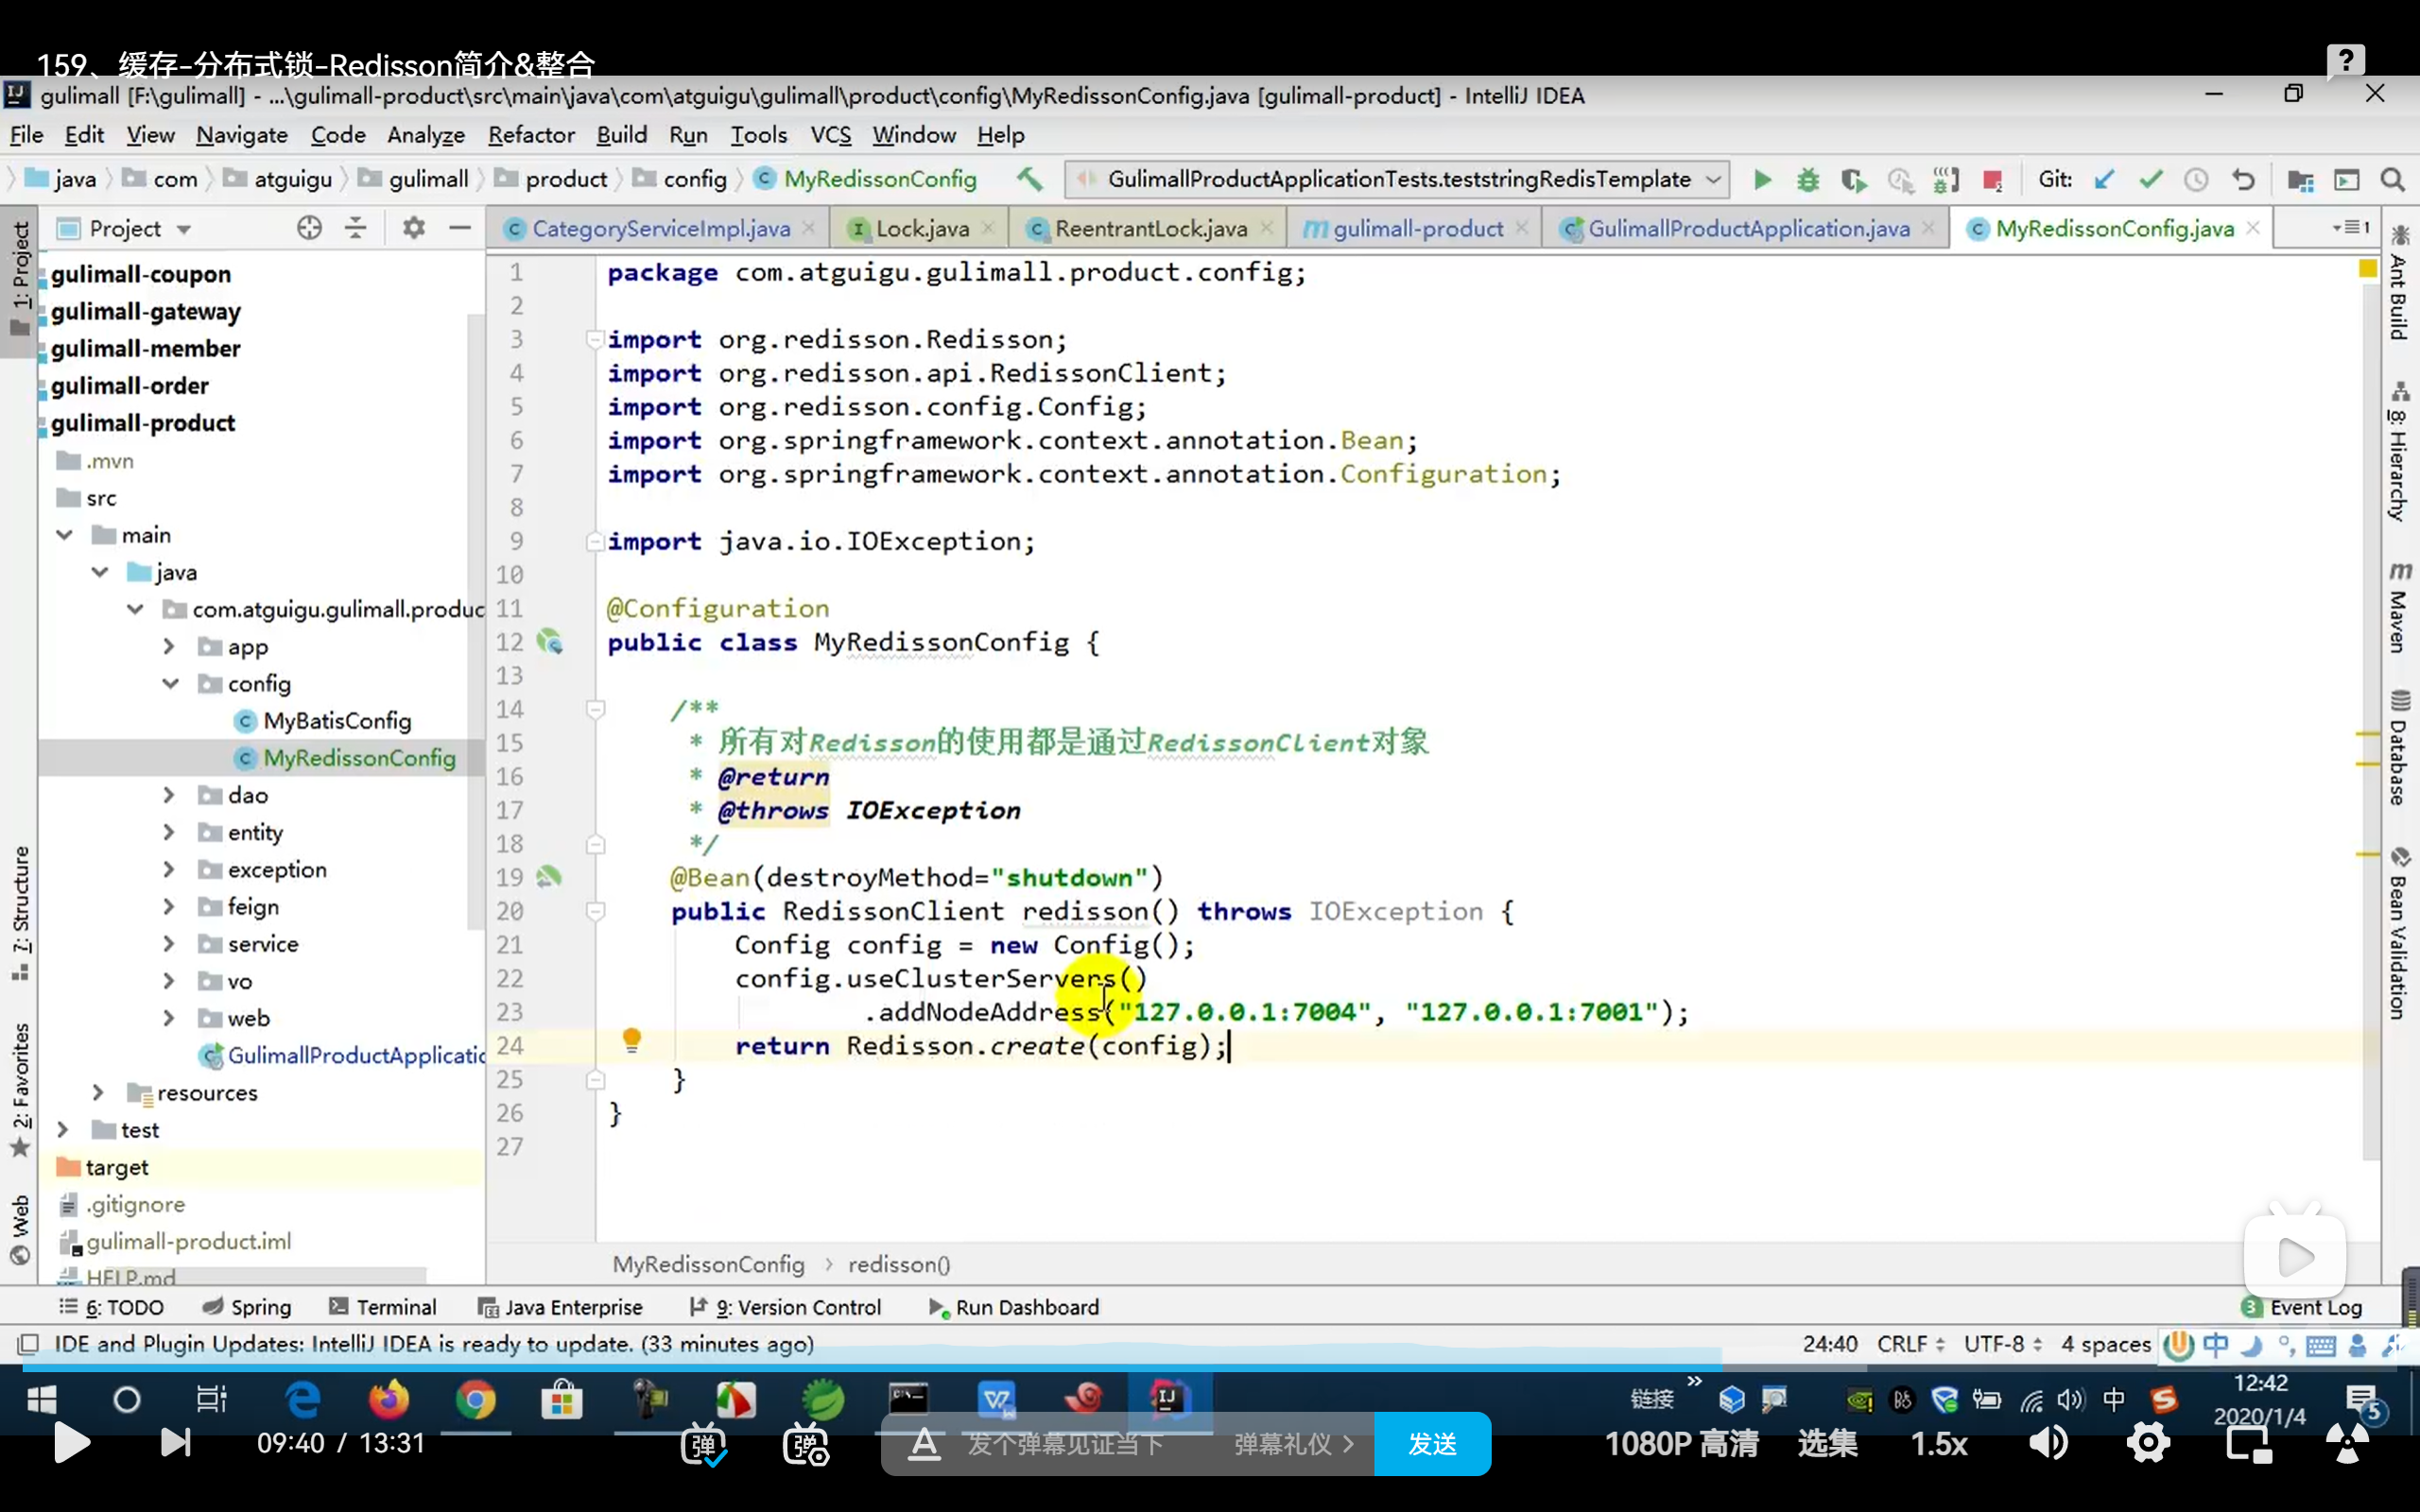Click the red Stop icon

click(x=1991, y=180)
